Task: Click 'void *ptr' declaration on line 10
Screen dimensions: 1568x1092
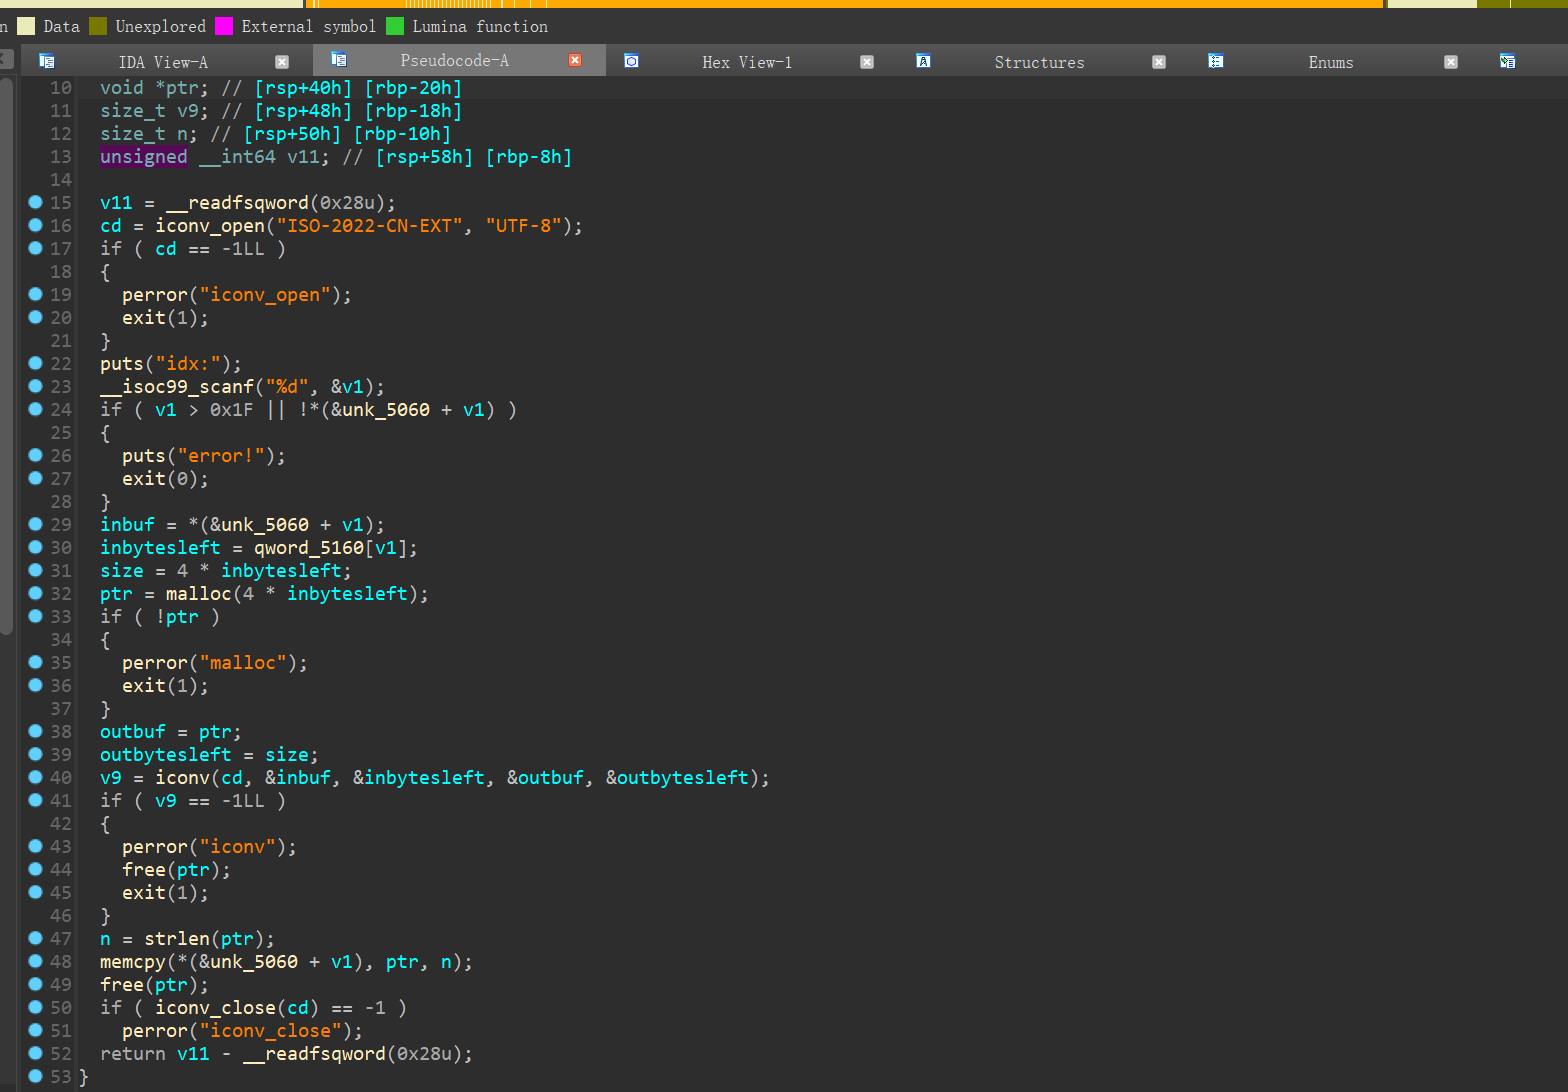Action: coord(149,88)
